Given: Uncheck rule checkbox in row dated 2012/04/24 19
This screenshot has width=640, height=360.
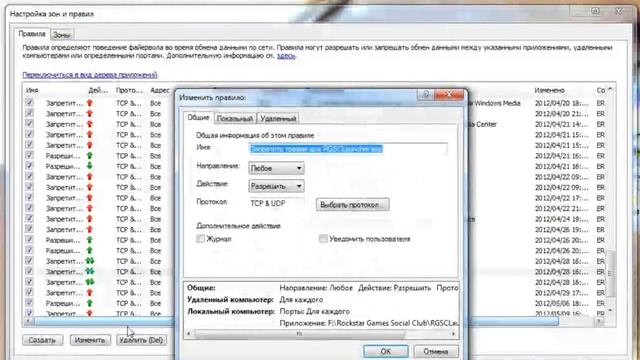Looking at the screenshot, I should pos(29,219).
